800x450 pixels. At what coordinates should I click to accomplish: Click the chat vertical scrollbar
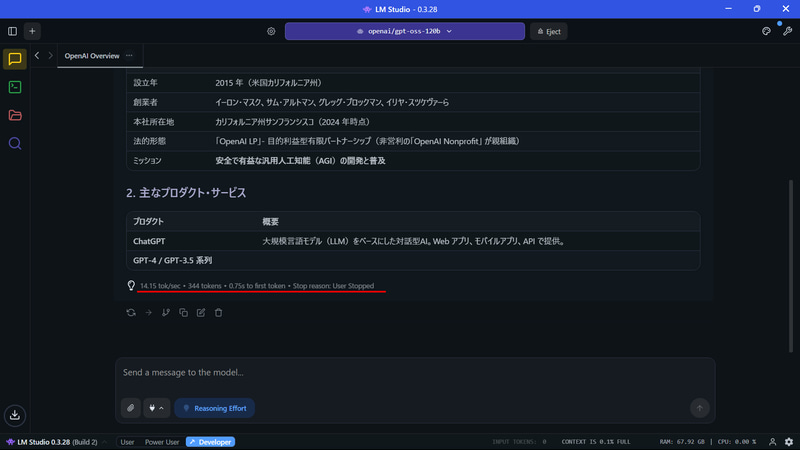(x=791, y=265)
